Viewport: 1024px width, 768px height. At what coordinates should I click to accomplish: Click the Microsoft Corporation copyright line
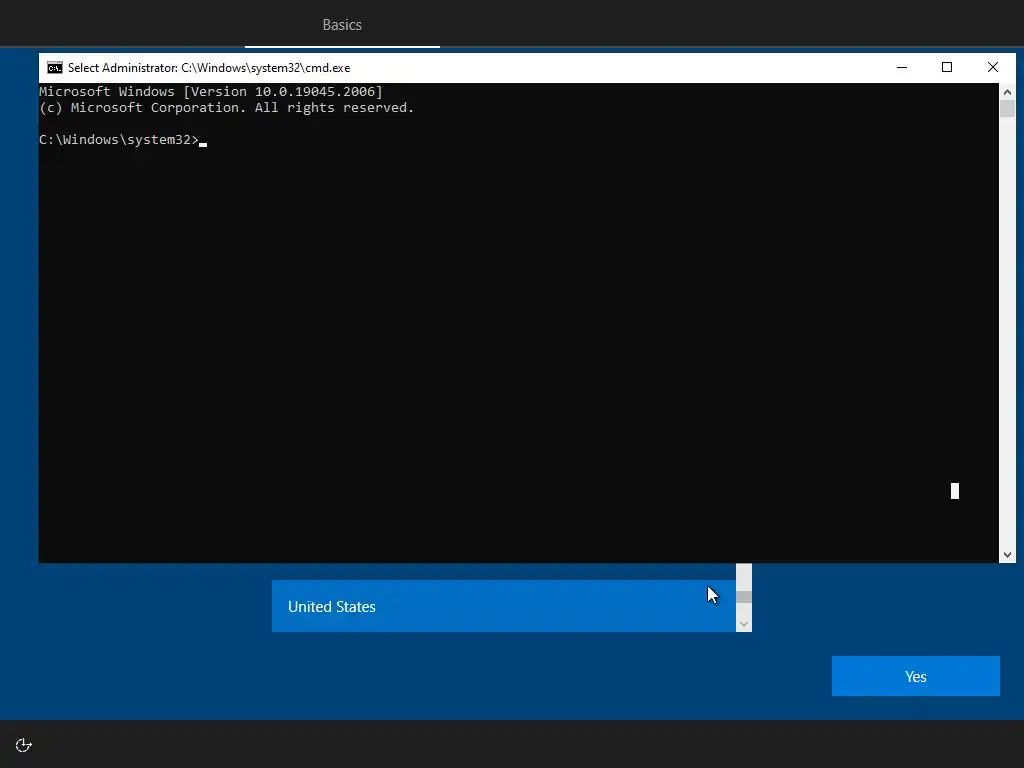tap(227, 108)
